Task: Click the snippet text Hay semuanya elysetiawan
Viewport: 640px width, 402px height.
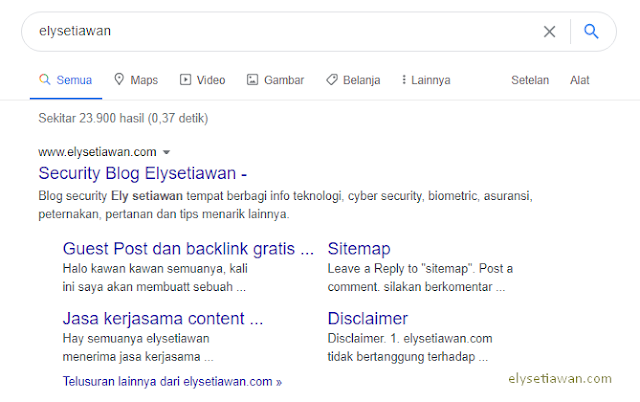Action: pos(138,347)
